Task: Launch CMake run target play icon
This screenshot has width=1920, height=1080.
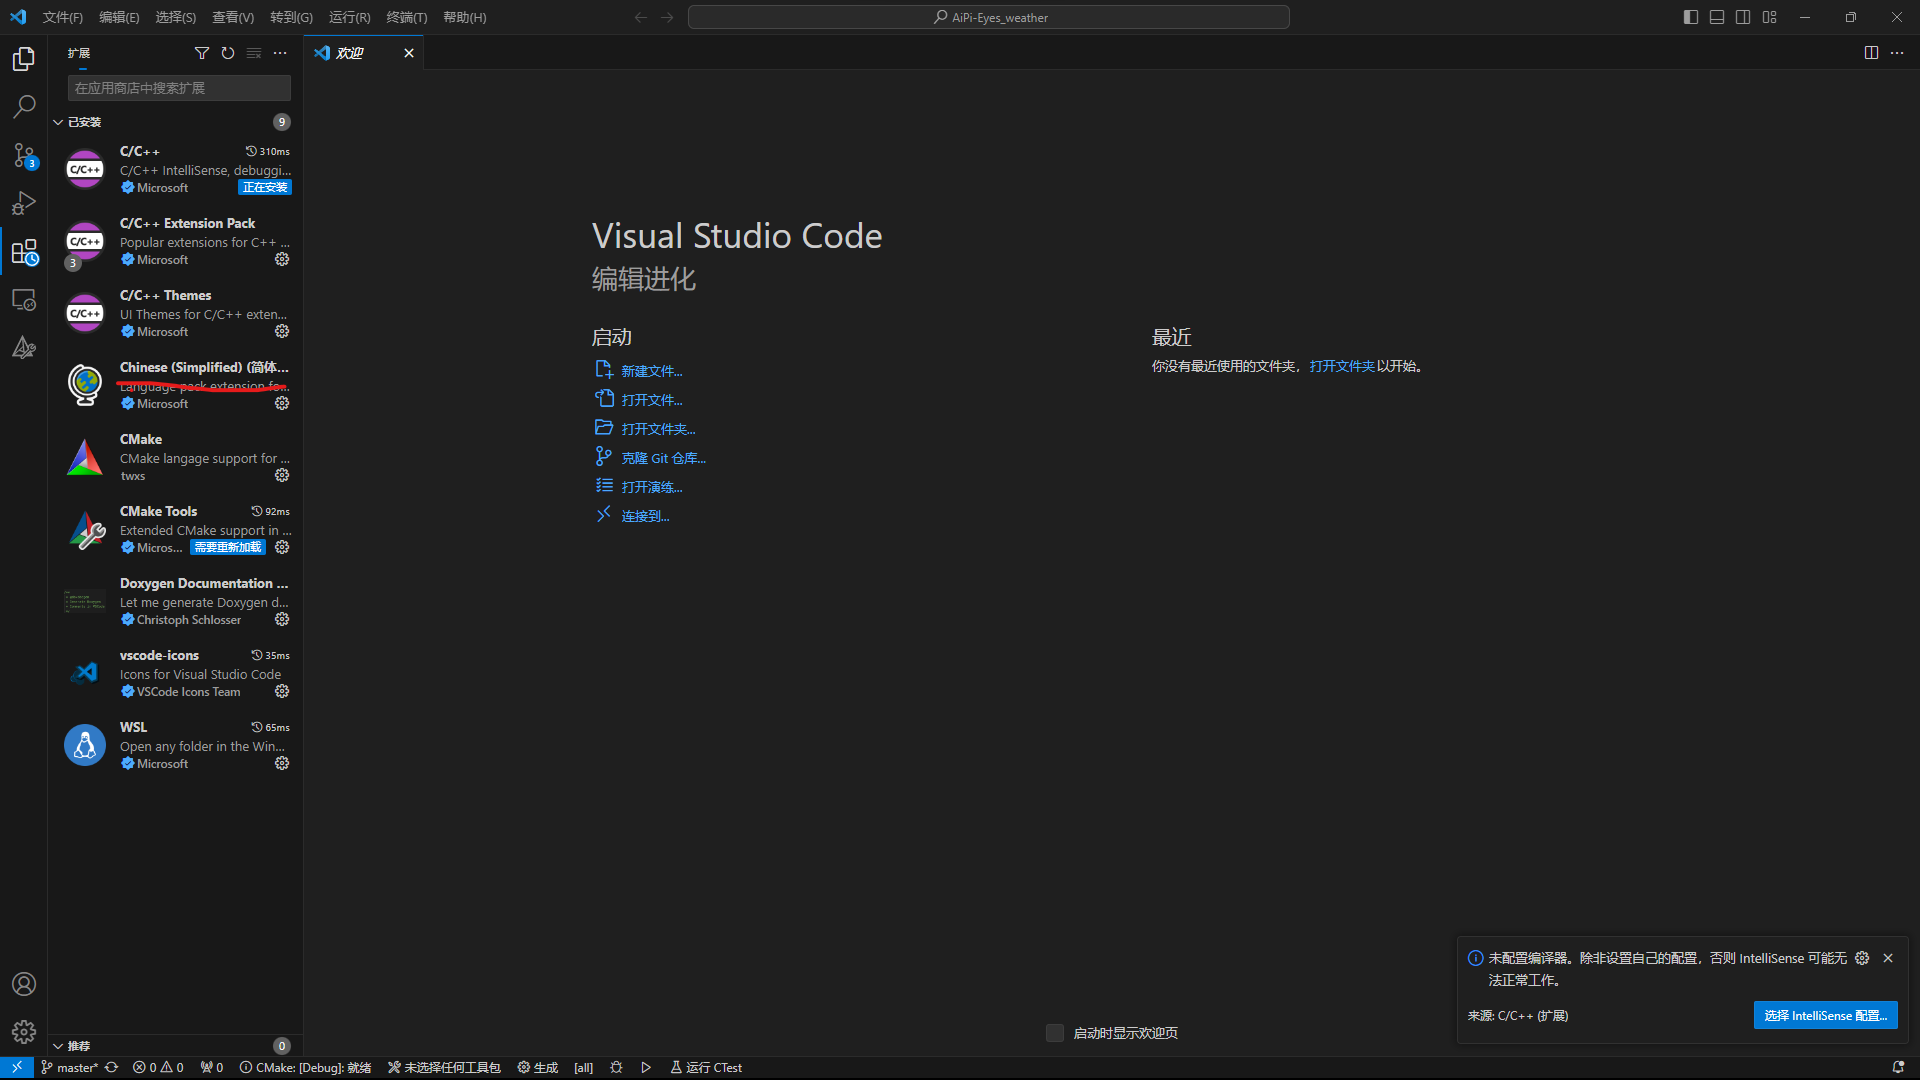Action: 646,1067
